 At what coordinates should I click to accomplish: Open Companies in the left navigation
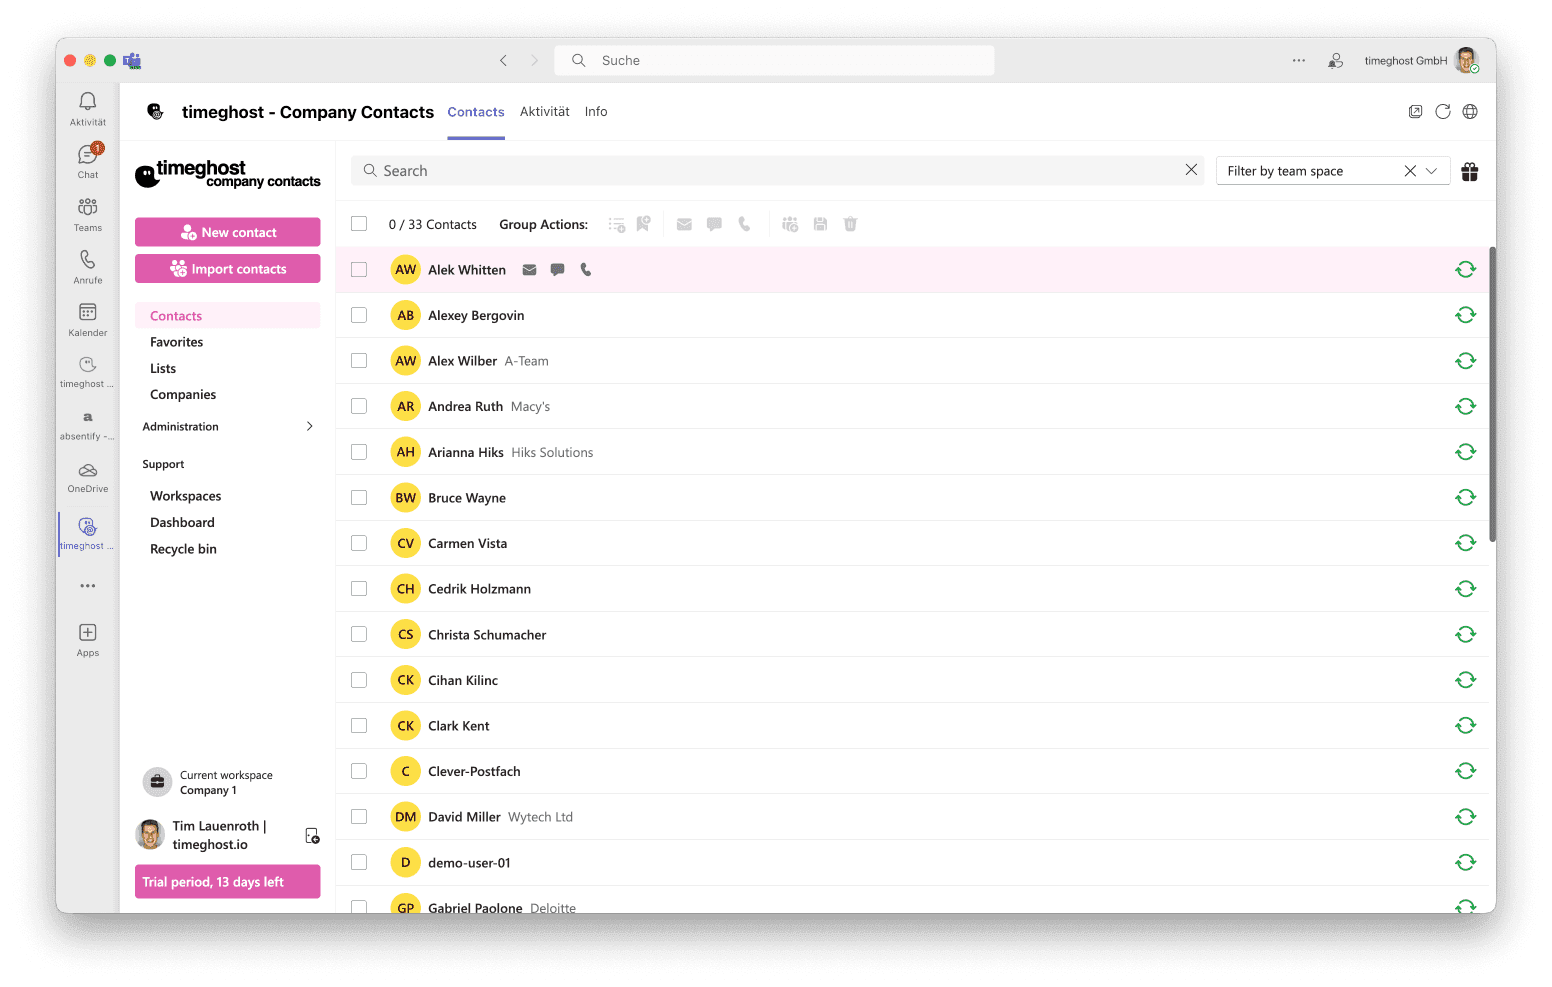pos(183,395)
